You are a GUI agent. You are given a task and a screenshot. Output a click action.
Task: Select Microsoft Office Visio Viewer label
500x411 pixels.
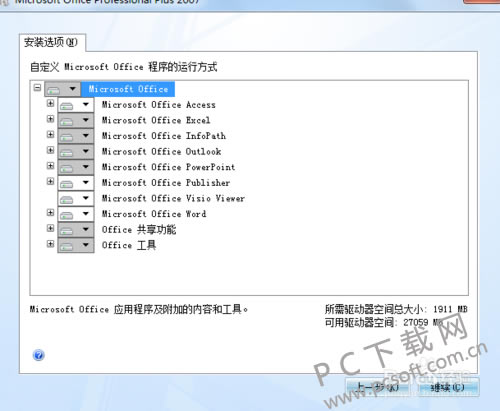coord(173,198)
